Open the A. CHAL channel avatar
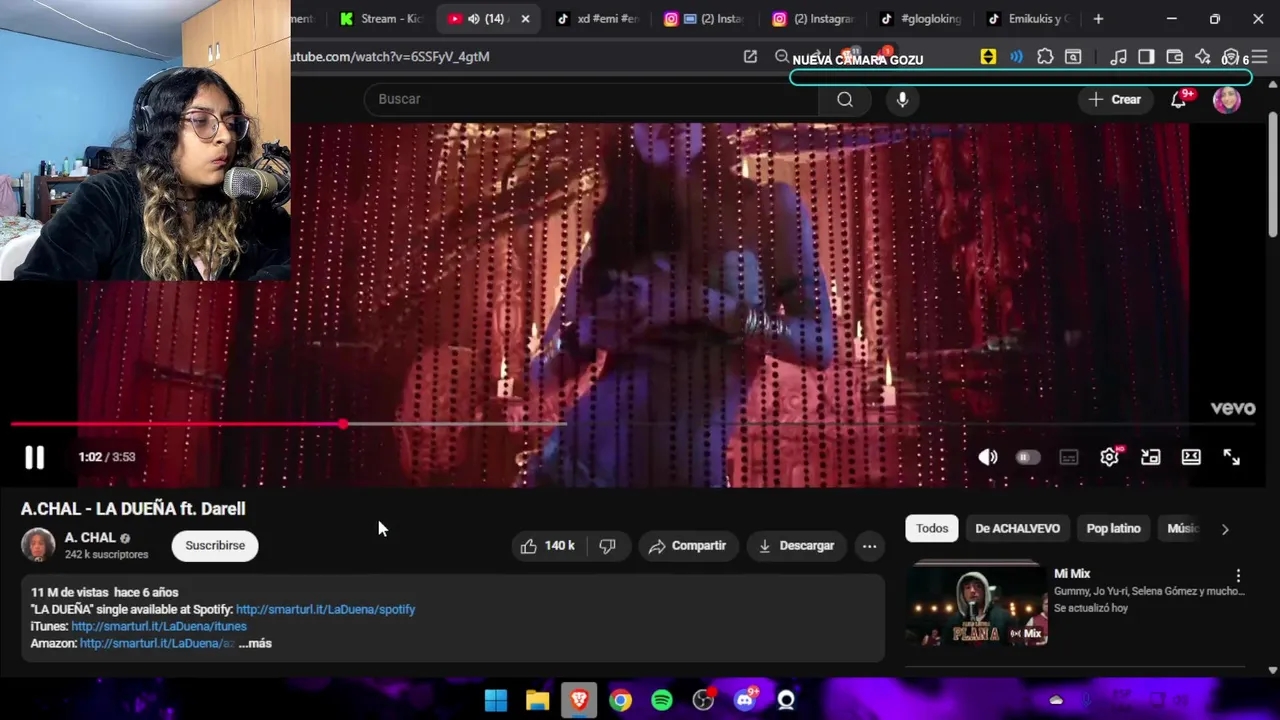This screenshot has height=720, width=1280. tap(38, 545)
